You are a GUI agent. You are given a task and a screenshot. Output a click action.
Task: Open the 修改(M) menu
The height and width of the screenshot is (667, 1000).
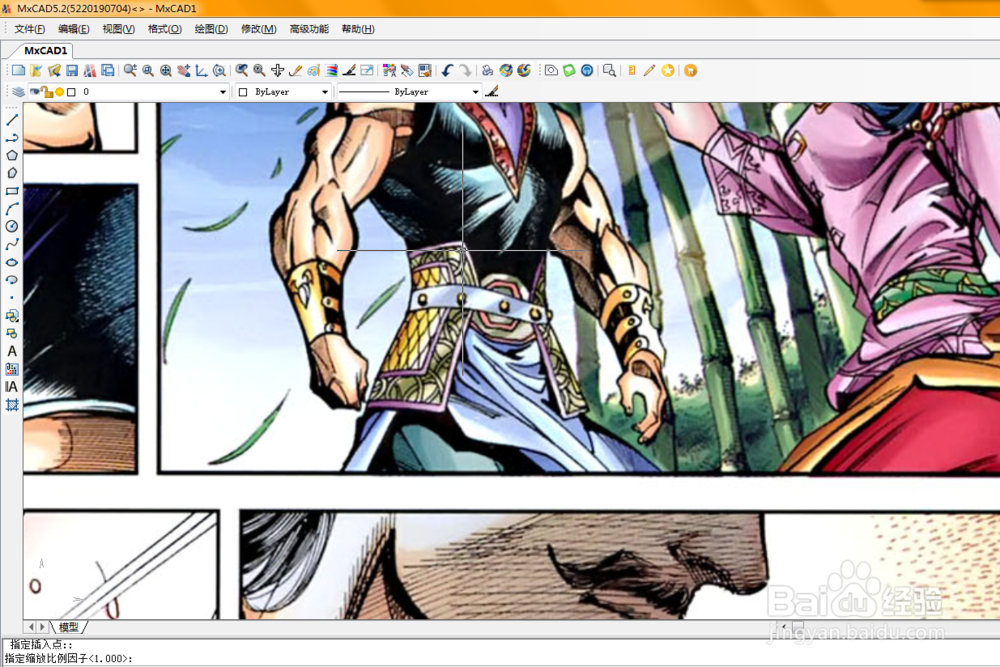(258, 29)
